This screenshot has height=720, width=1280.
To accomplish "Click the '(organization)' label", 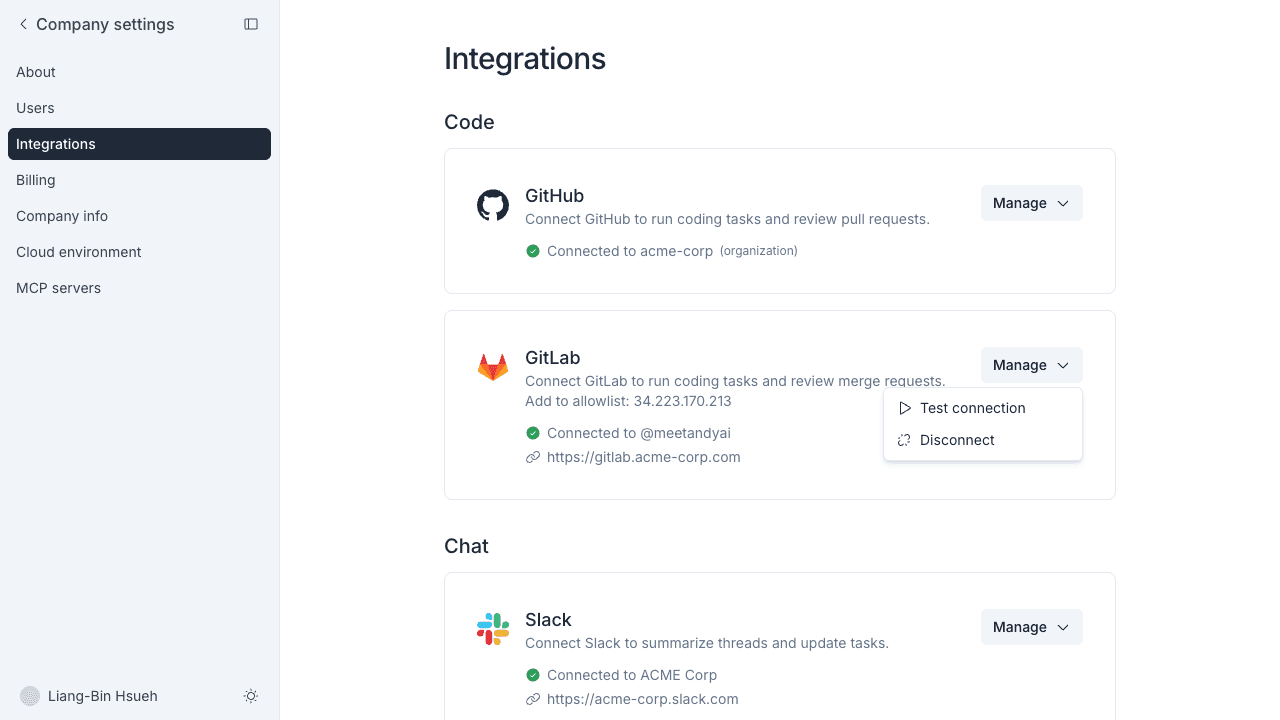I will [x=759, y=251].
